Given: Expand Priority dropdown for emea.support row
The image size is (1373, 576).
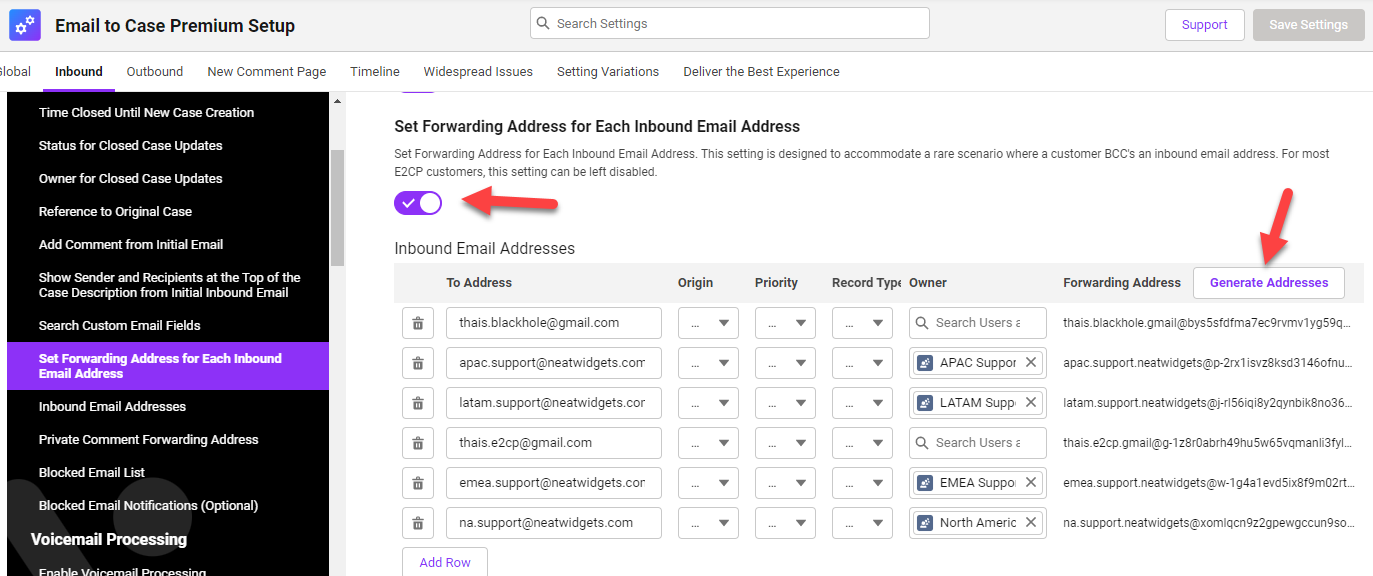Looking at the screenshot, I should [785, 483].
